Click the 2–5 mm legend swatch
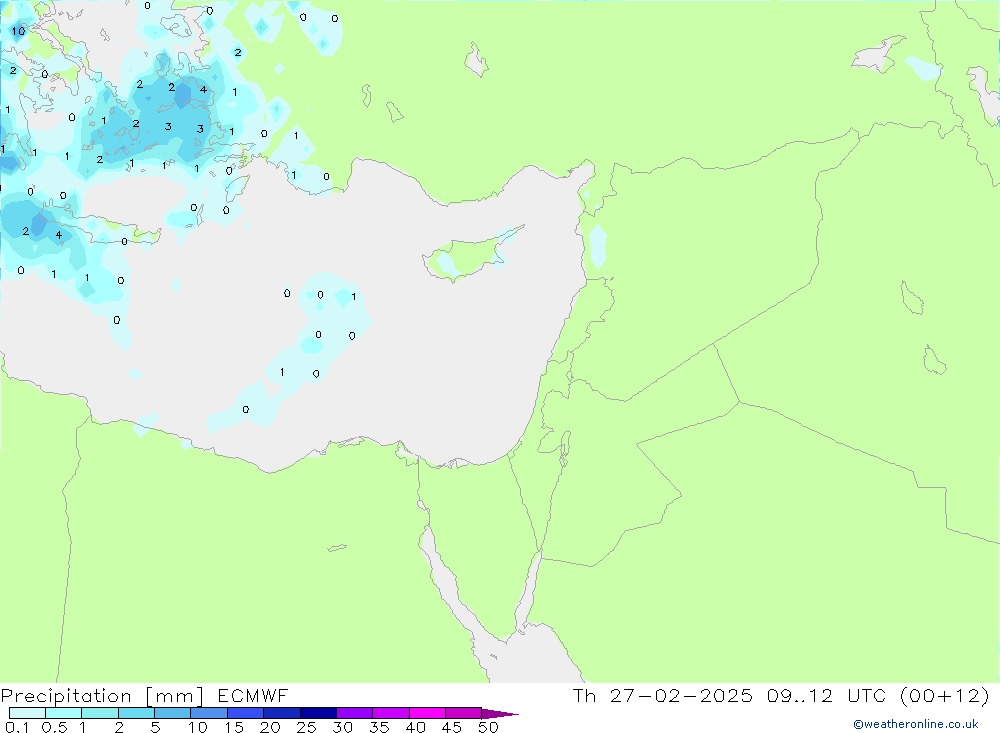 [x=136, y=713]
